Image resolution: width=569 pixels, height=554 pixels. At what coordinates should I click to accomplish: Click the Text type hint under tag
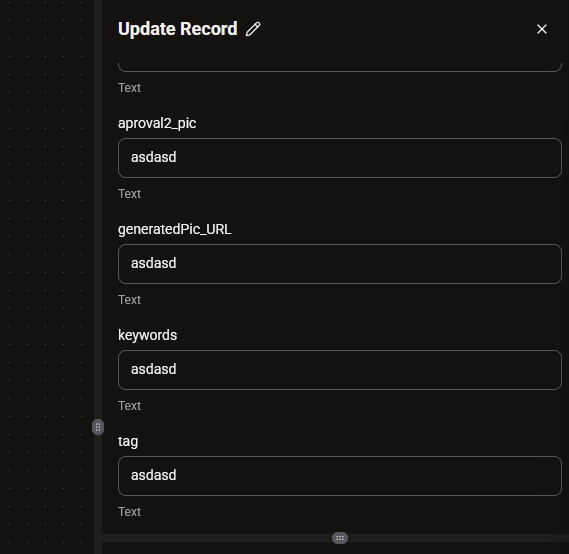(129, 512)
